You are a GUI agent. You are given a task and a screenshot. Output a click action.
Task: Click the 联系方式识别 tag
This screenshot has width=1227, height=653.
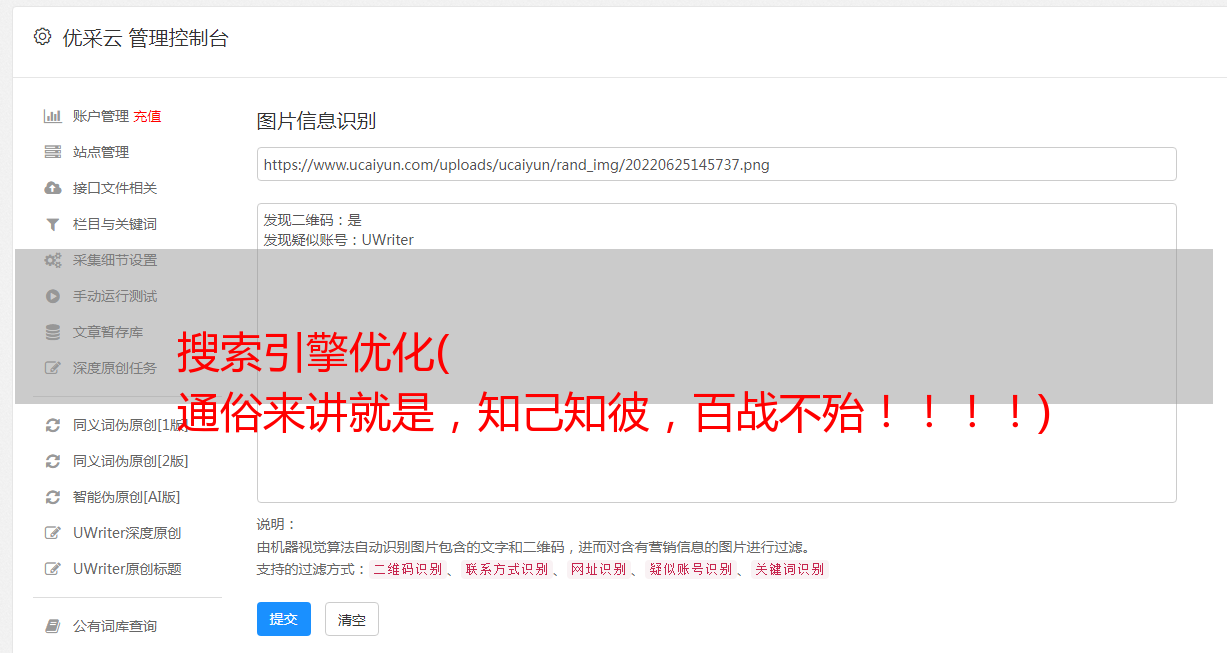coord(506,569)
